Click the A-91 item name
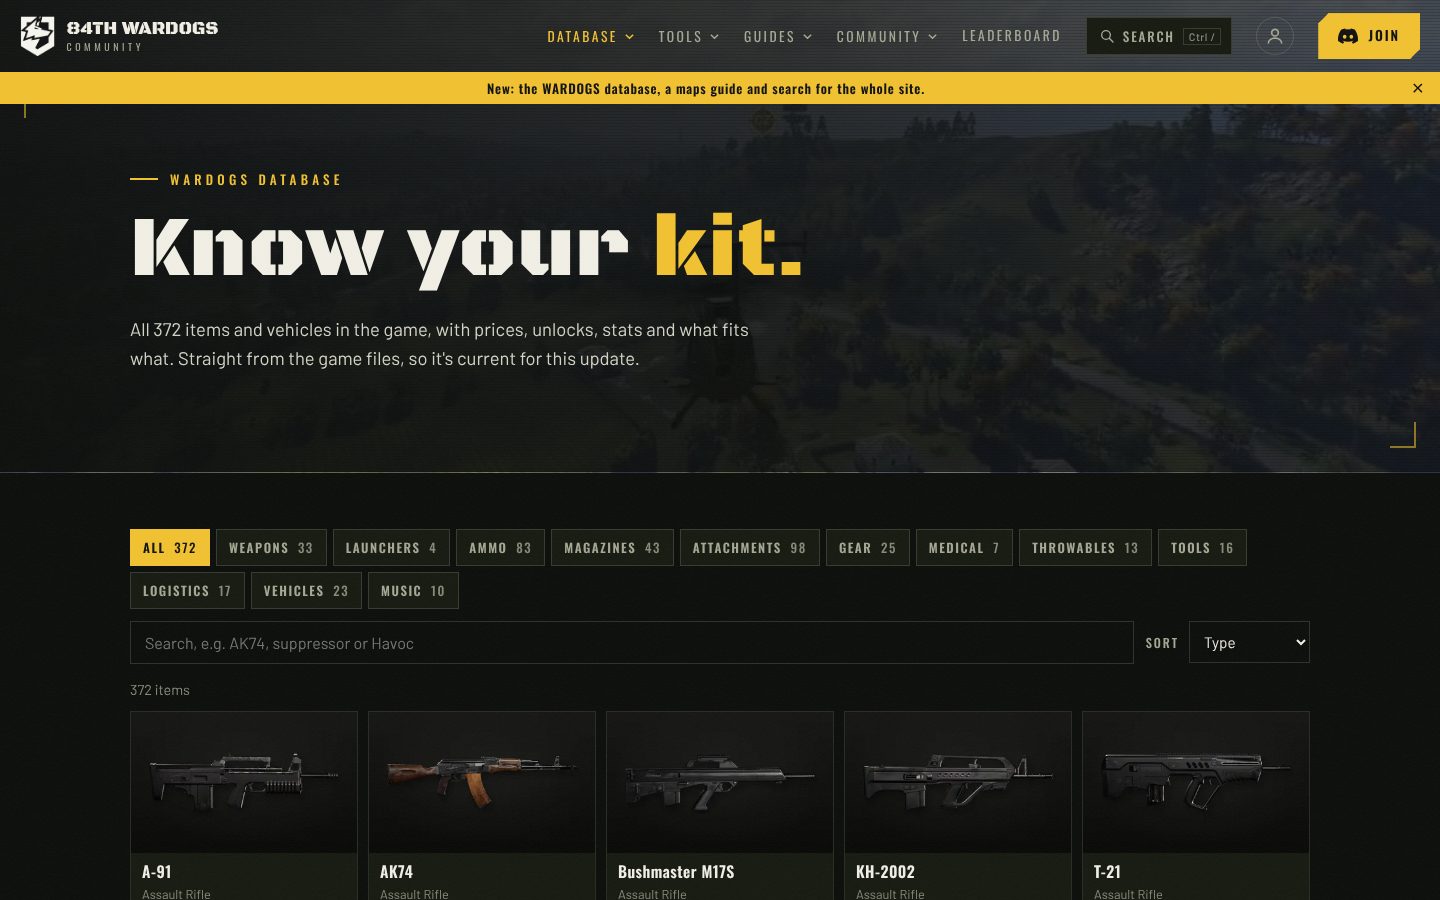1440x900 pixels. [x=157, y=871]
